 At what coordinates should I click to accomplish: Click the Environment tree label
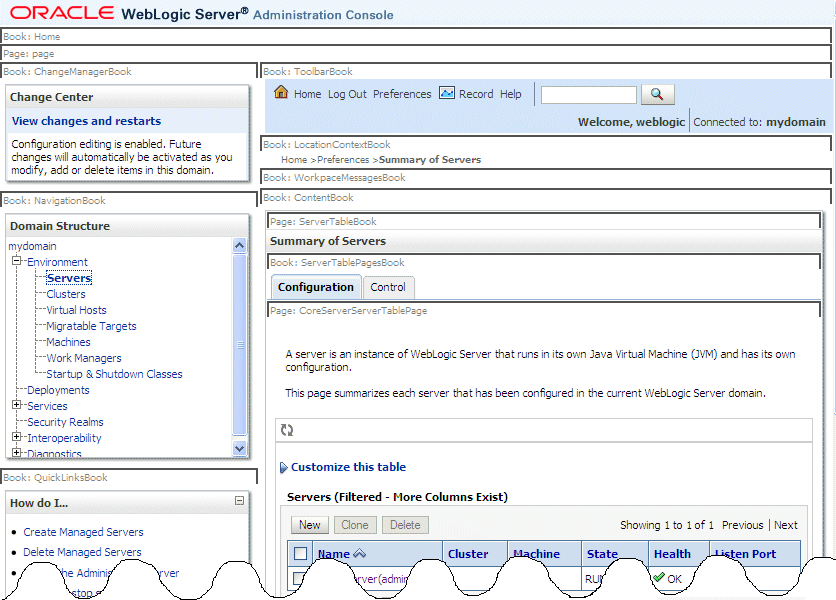pos(57,262)
